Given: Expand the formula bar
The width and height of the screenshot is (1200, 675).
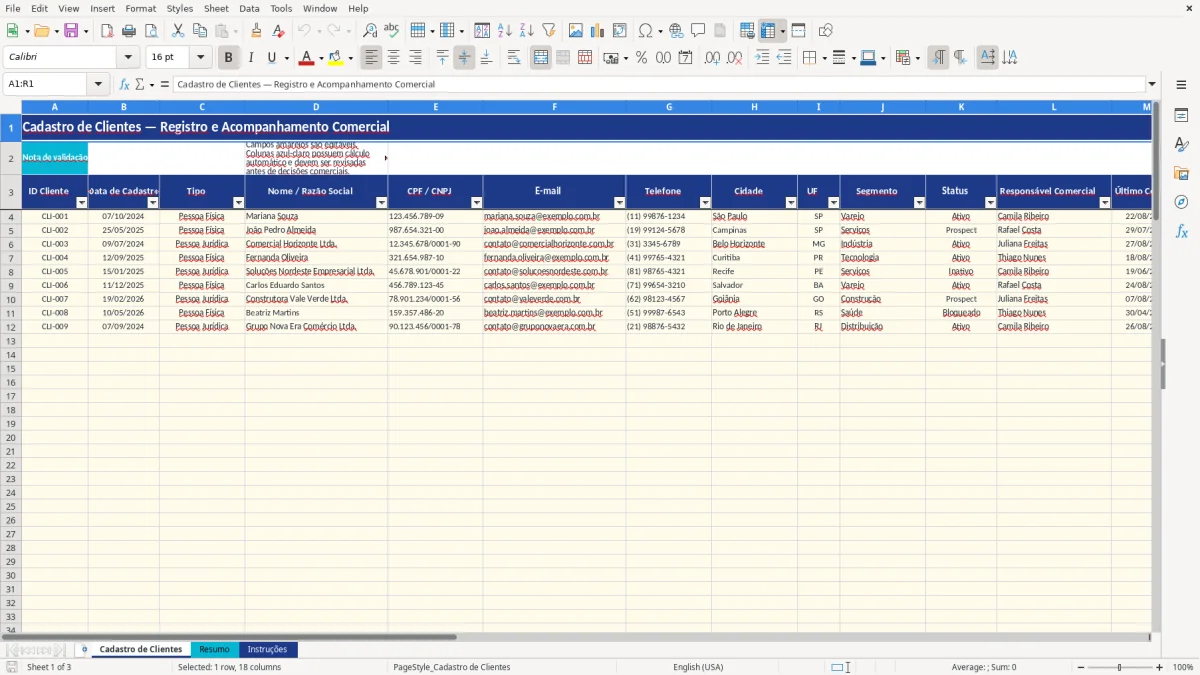Looking at the screenshot, I should pos(1152,85).
